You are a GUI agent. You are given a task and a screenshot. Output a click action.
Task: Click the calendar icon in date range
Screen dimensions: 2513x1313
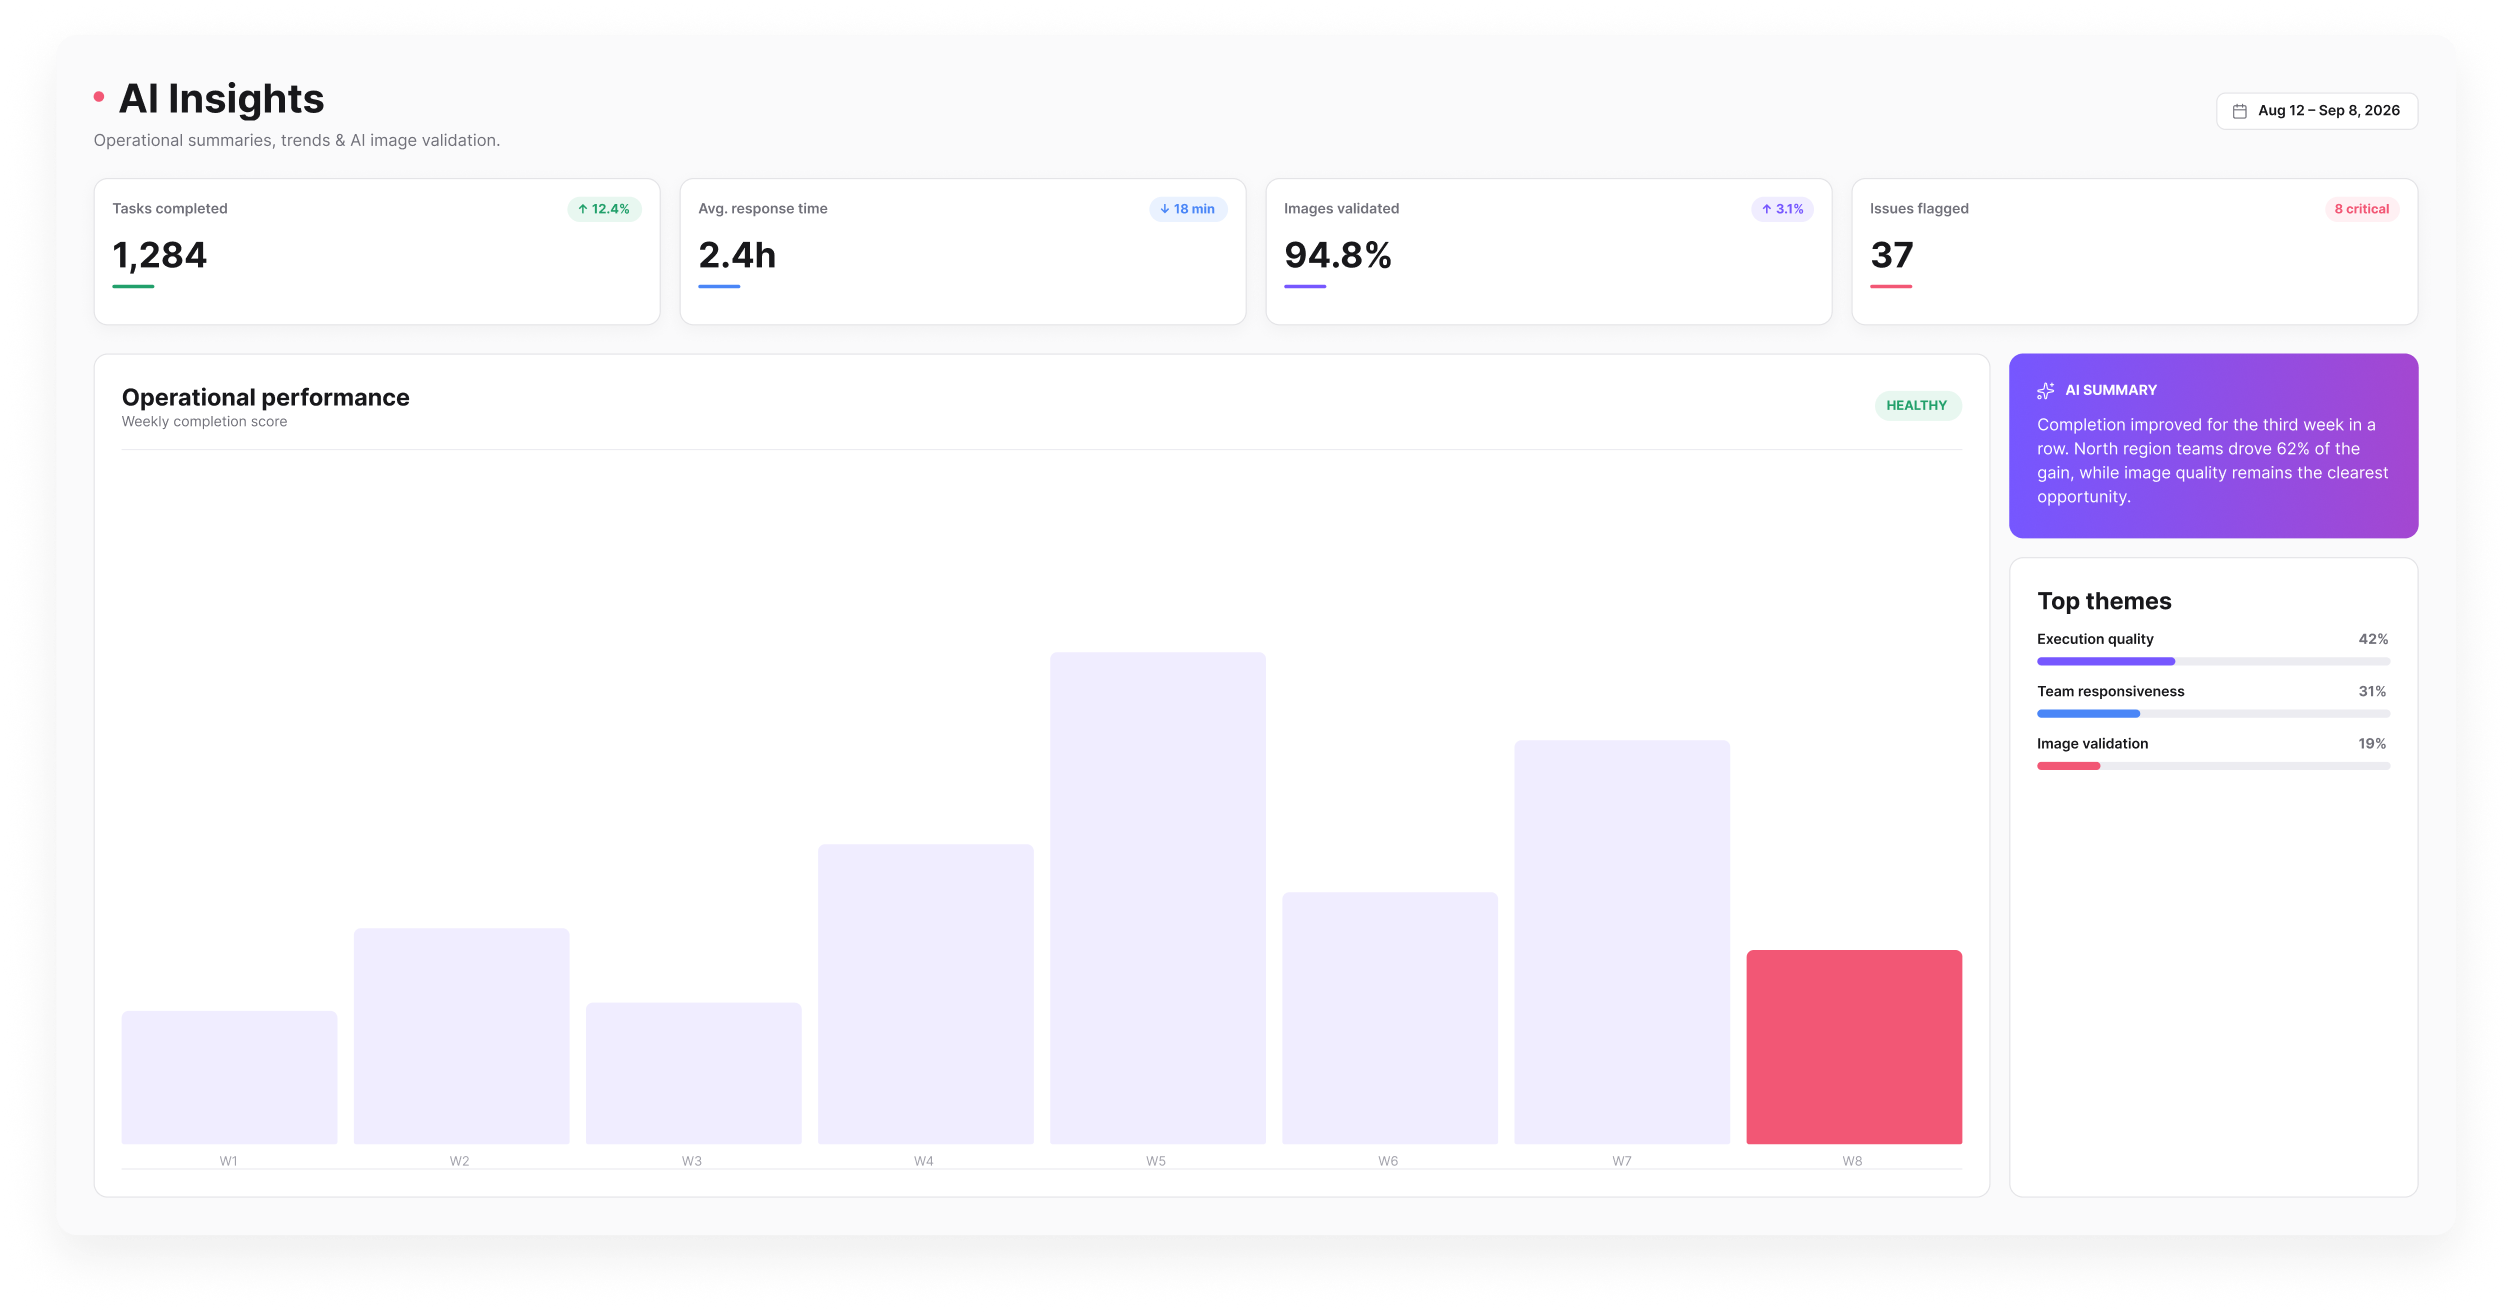click(2240, 111)
